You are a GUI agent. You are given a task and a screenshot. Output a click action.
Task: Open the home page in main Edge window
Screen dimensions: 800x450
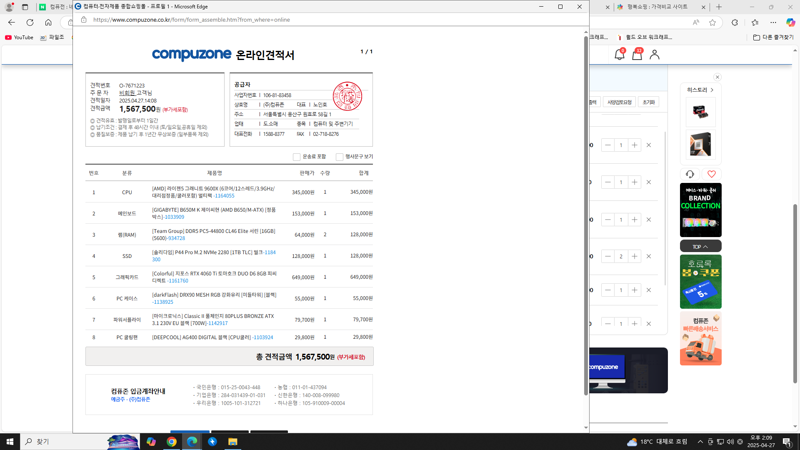48,22
